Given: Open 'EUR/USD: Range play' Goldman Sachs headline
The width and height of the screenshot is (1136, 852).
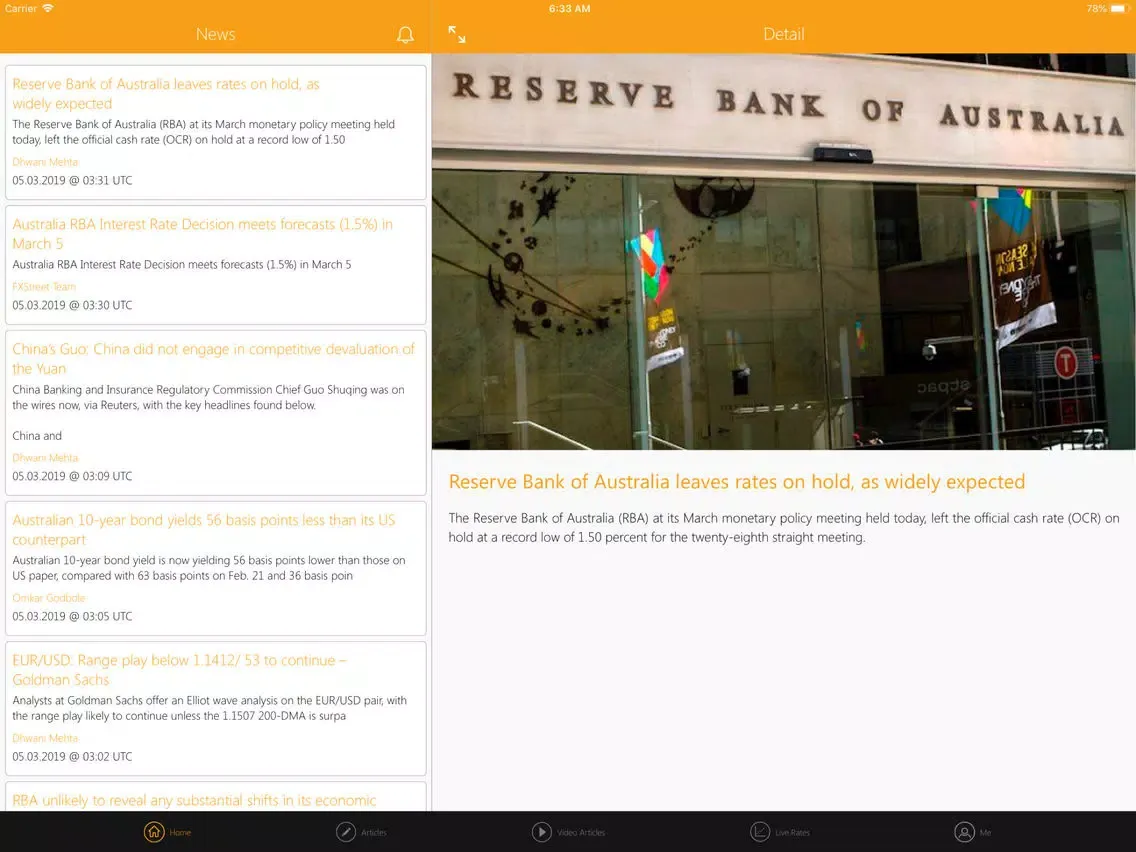Looking at the screenshot, I should 180,670.
